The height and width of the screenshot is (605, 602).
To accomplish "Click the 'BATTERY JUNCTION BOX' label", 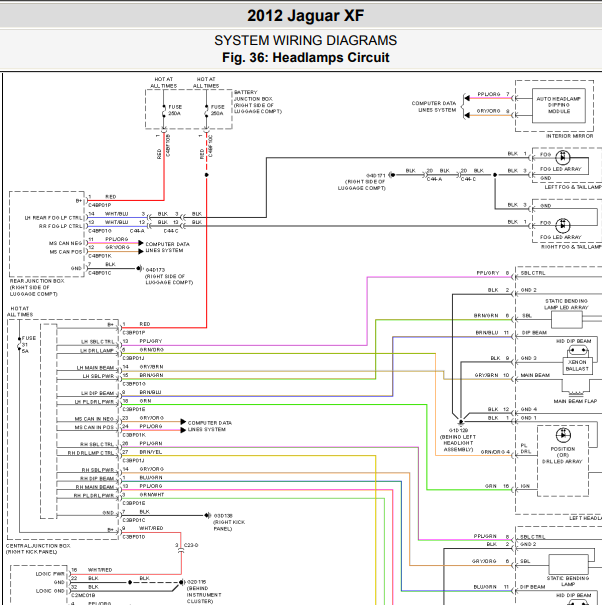I will [x=254, y=95].
